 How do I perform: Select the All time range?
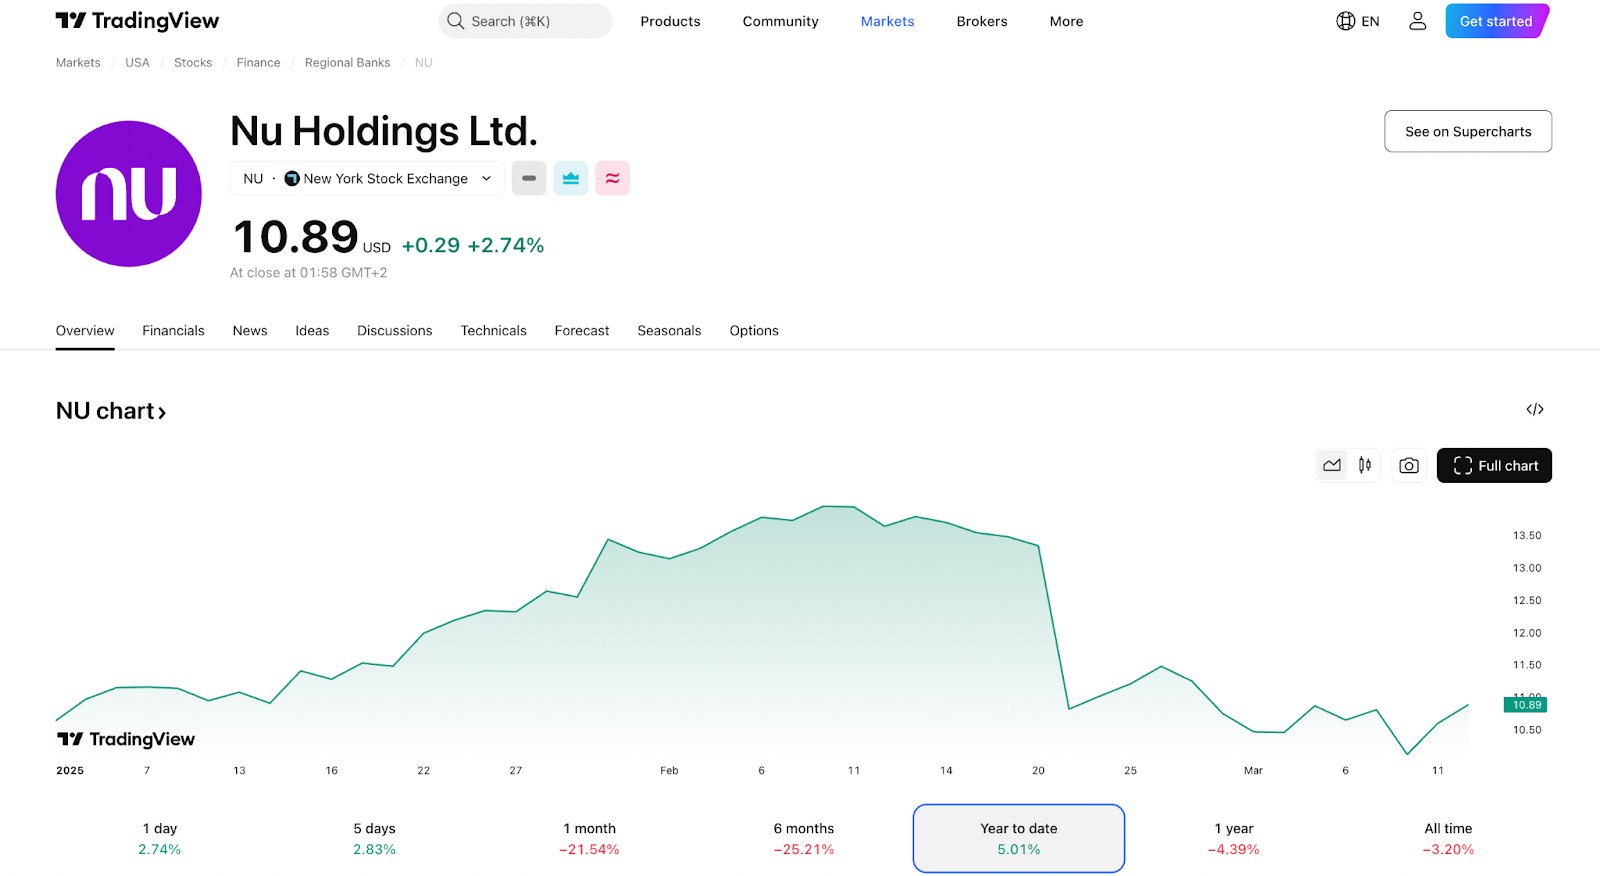tap(1448, 839)
